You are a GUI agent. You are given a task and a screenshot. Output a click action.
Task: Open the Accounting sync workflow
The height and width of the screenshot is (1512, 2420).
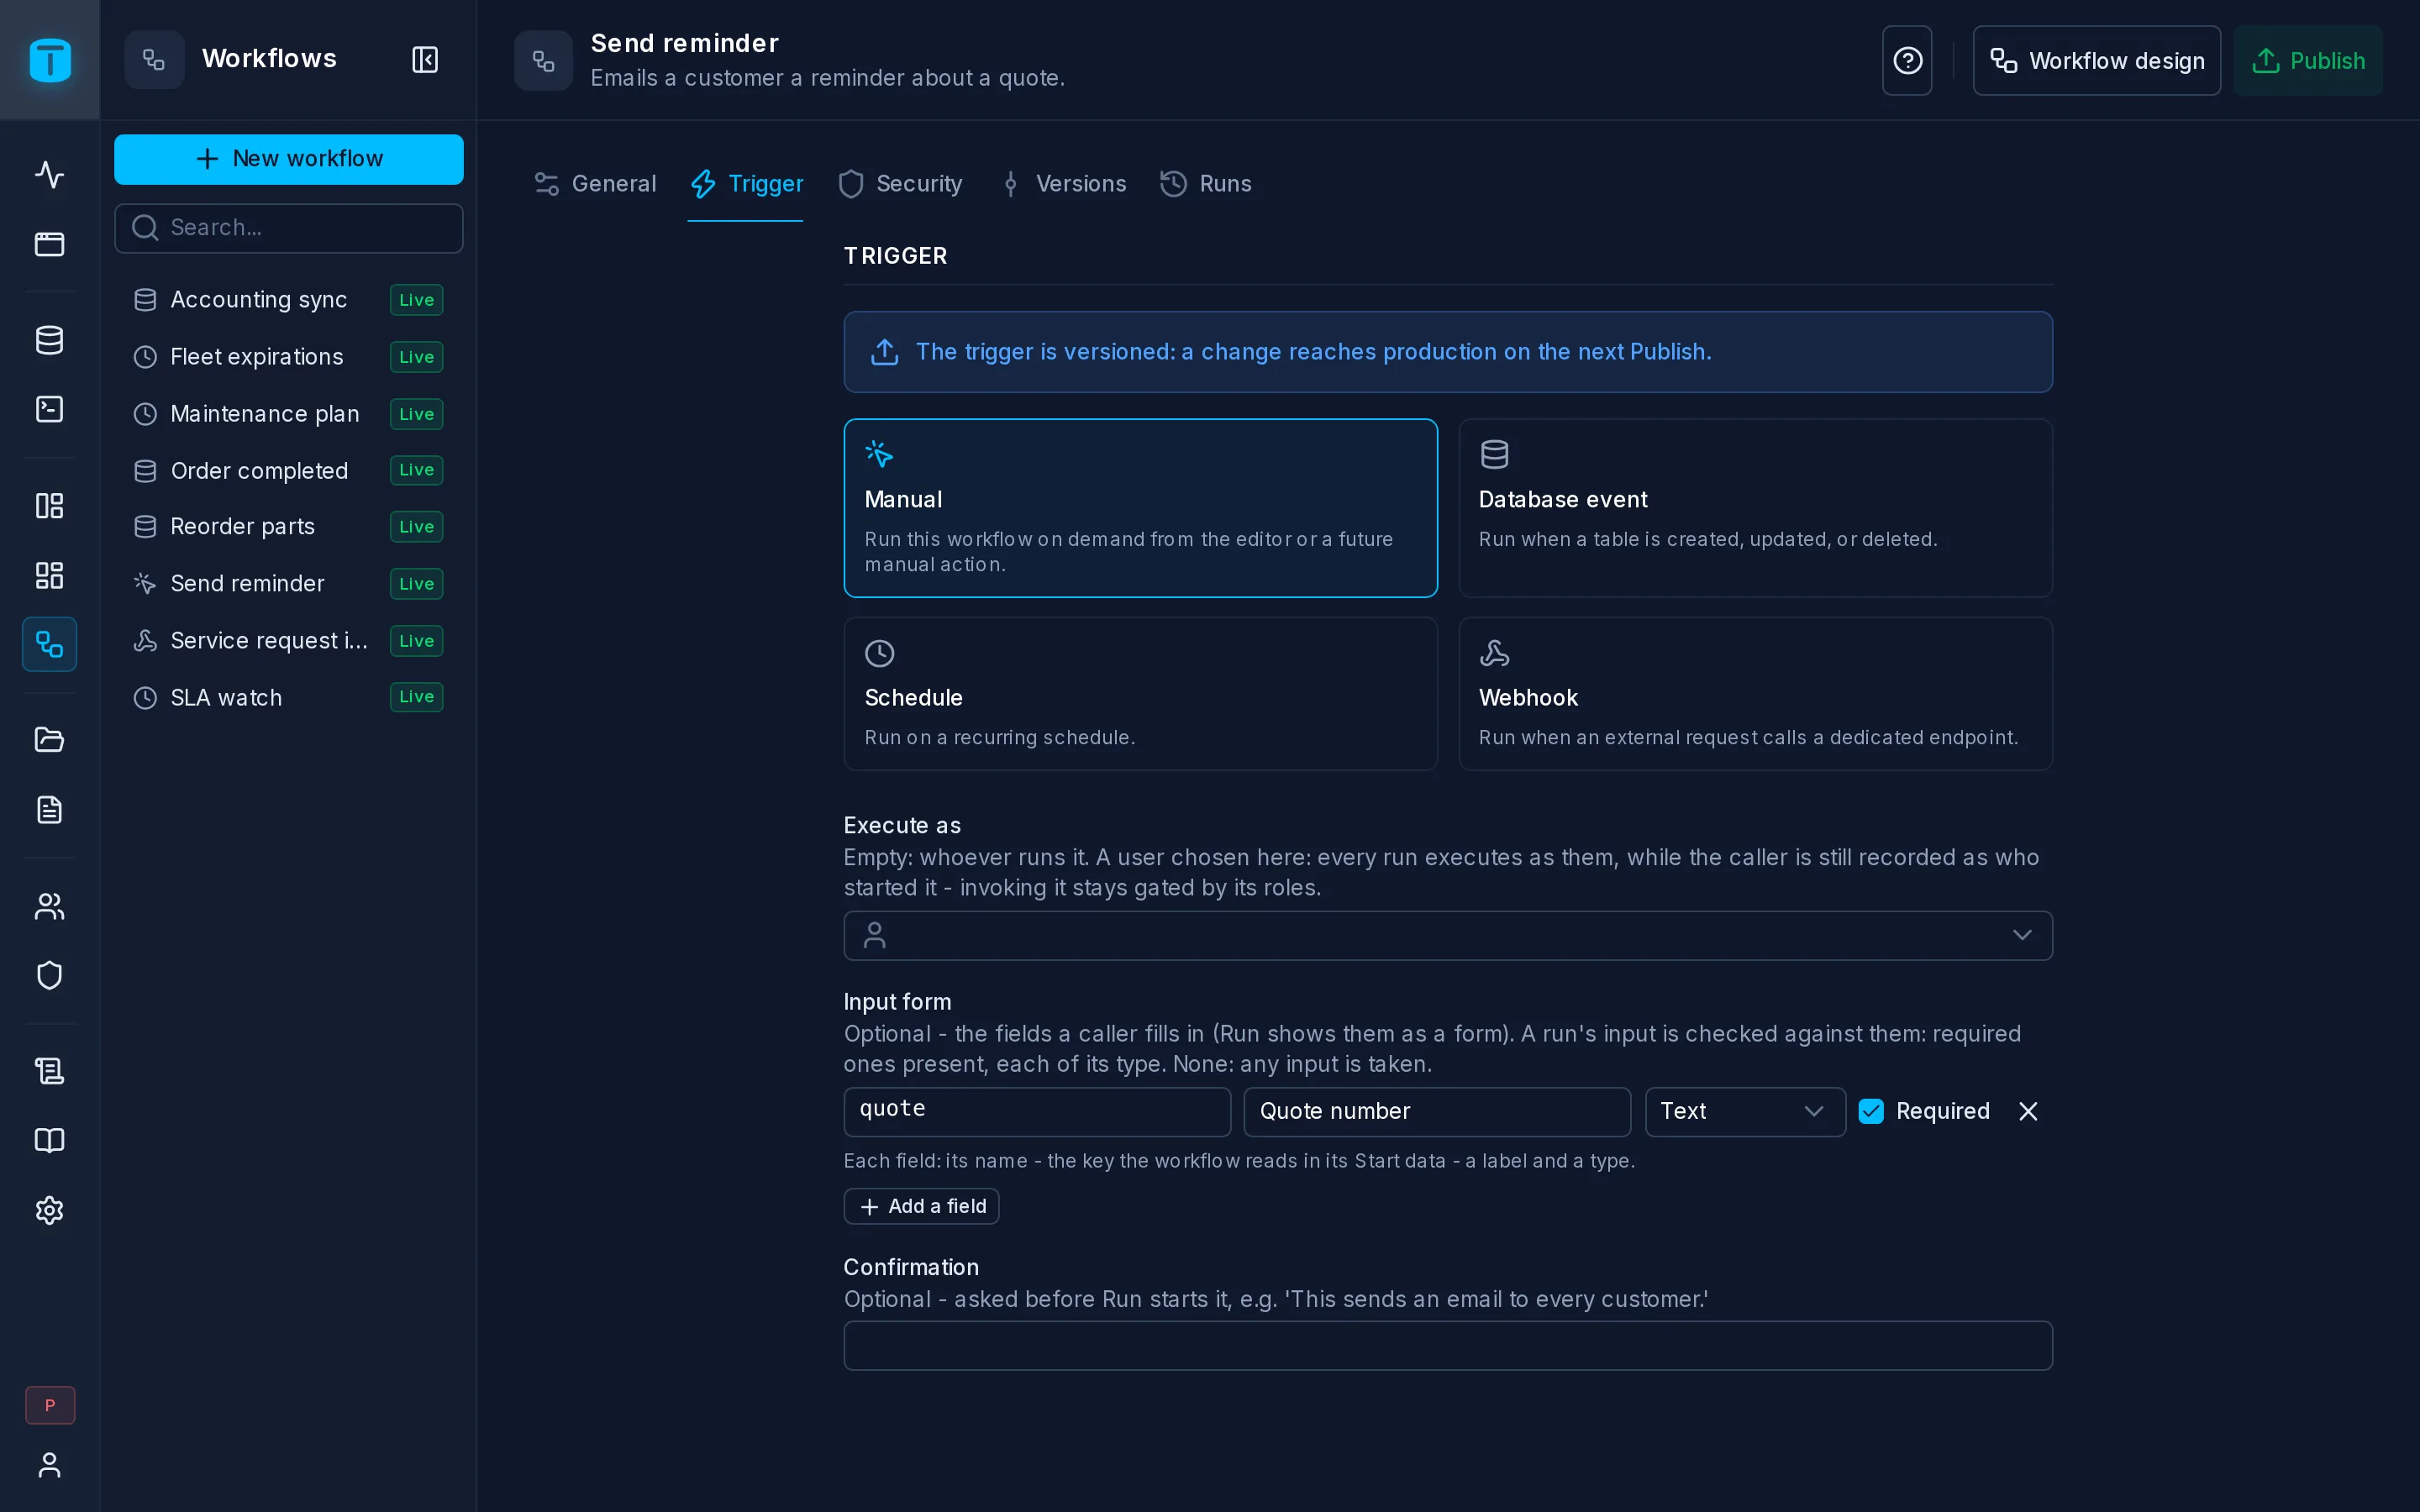(288, 300)
